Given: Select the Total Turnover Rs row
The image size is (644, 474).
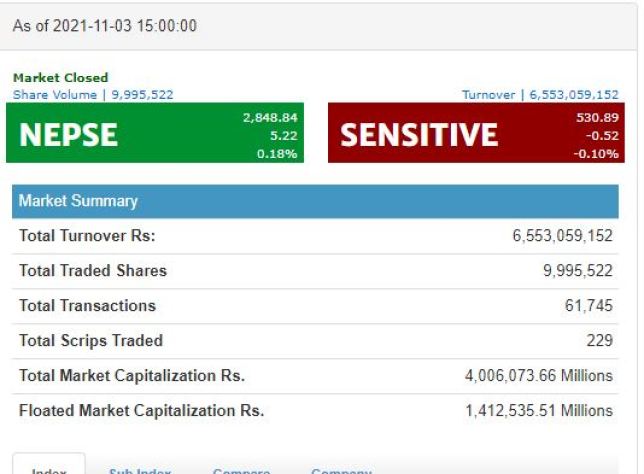Looking at the screenshot, I should point(315,236).
